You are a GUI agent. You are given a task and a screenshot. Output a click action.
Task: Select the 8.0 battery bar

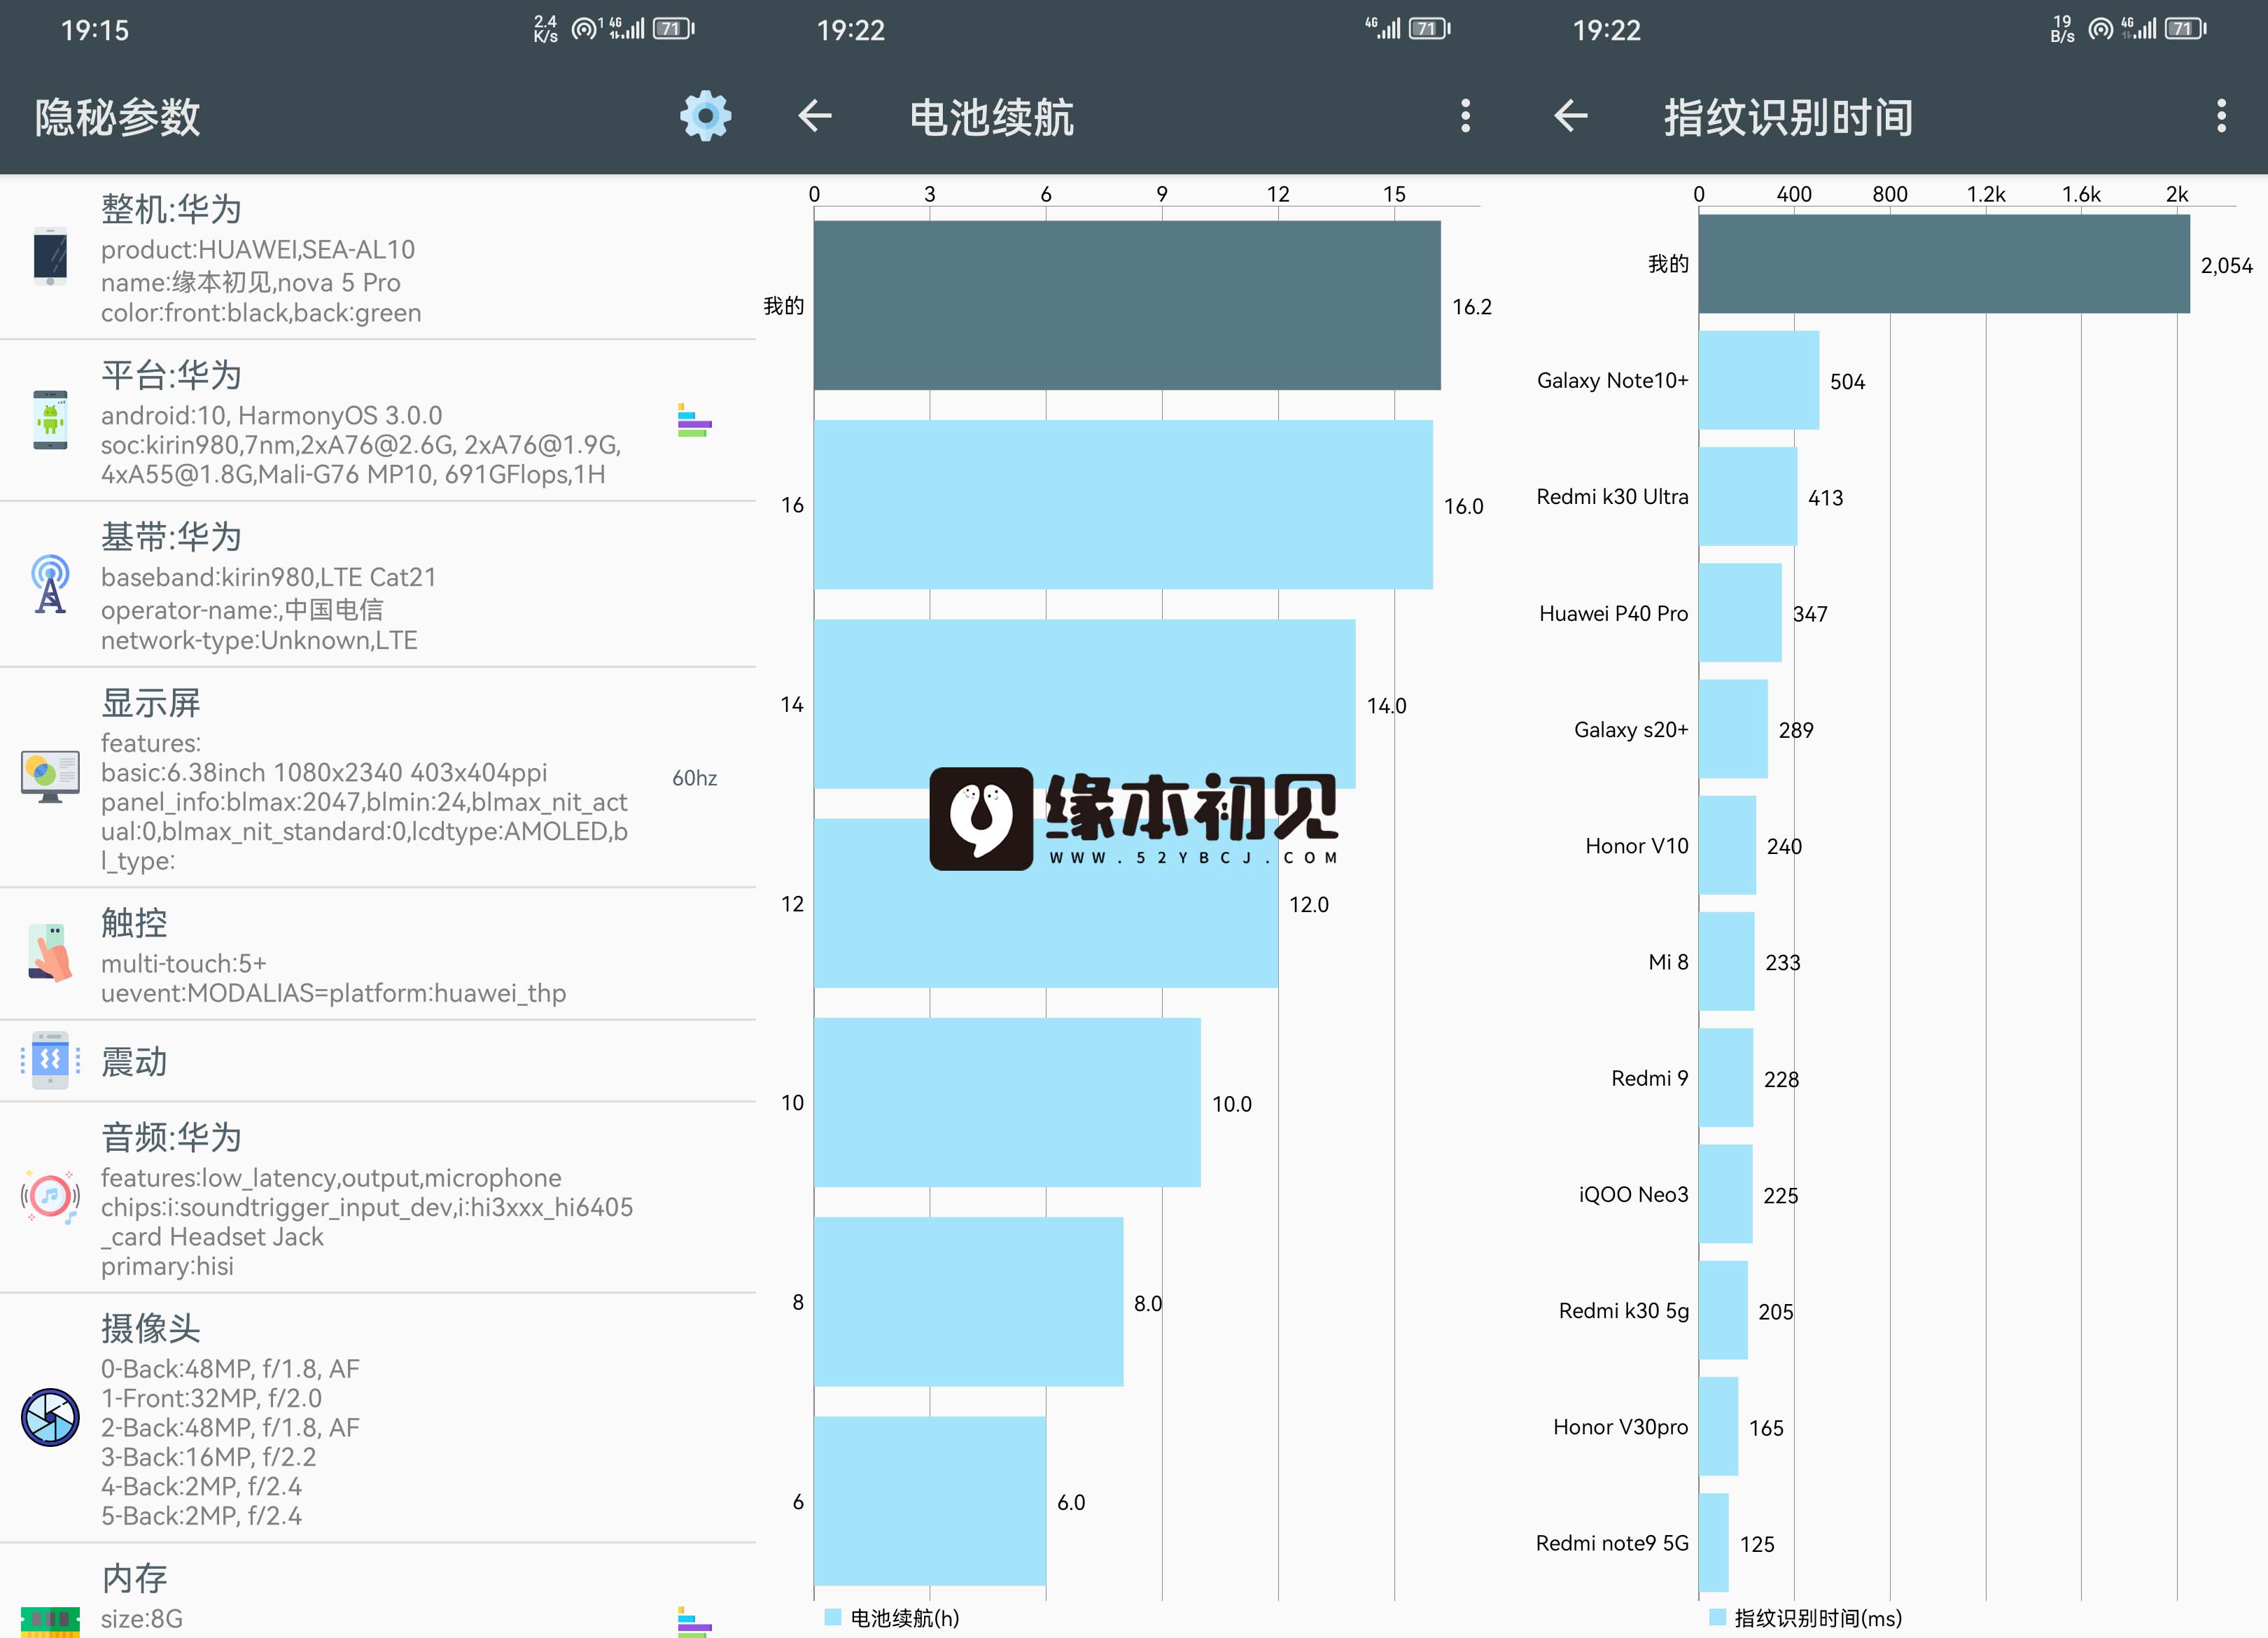[968, 1301]
